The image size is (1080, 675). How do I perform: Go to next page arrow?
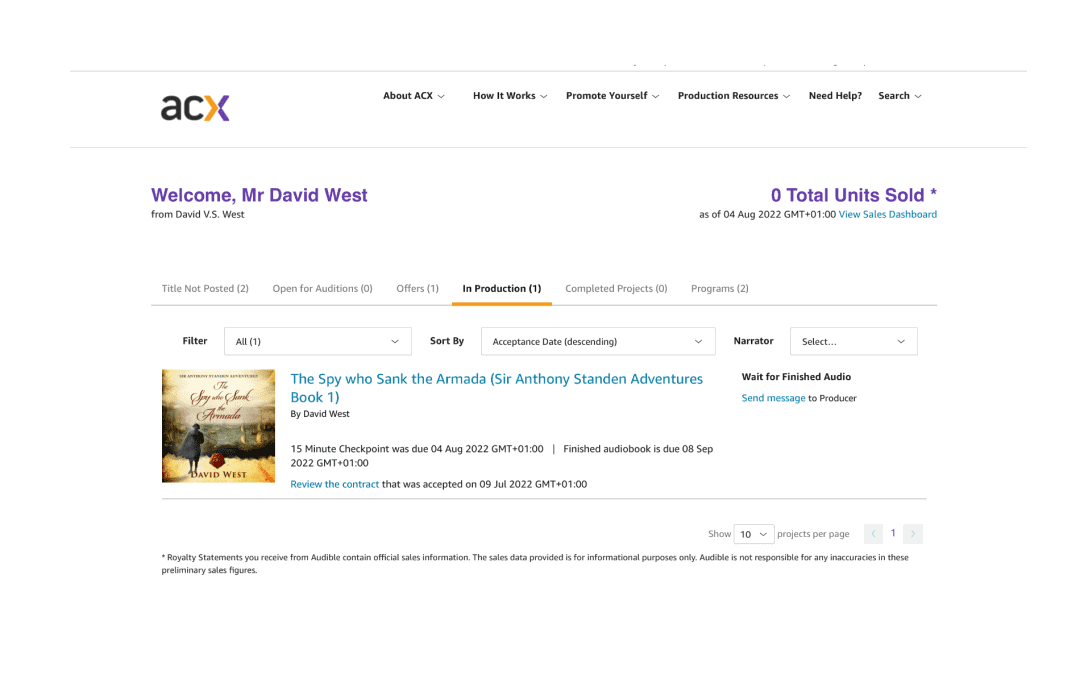coord(913,534)
